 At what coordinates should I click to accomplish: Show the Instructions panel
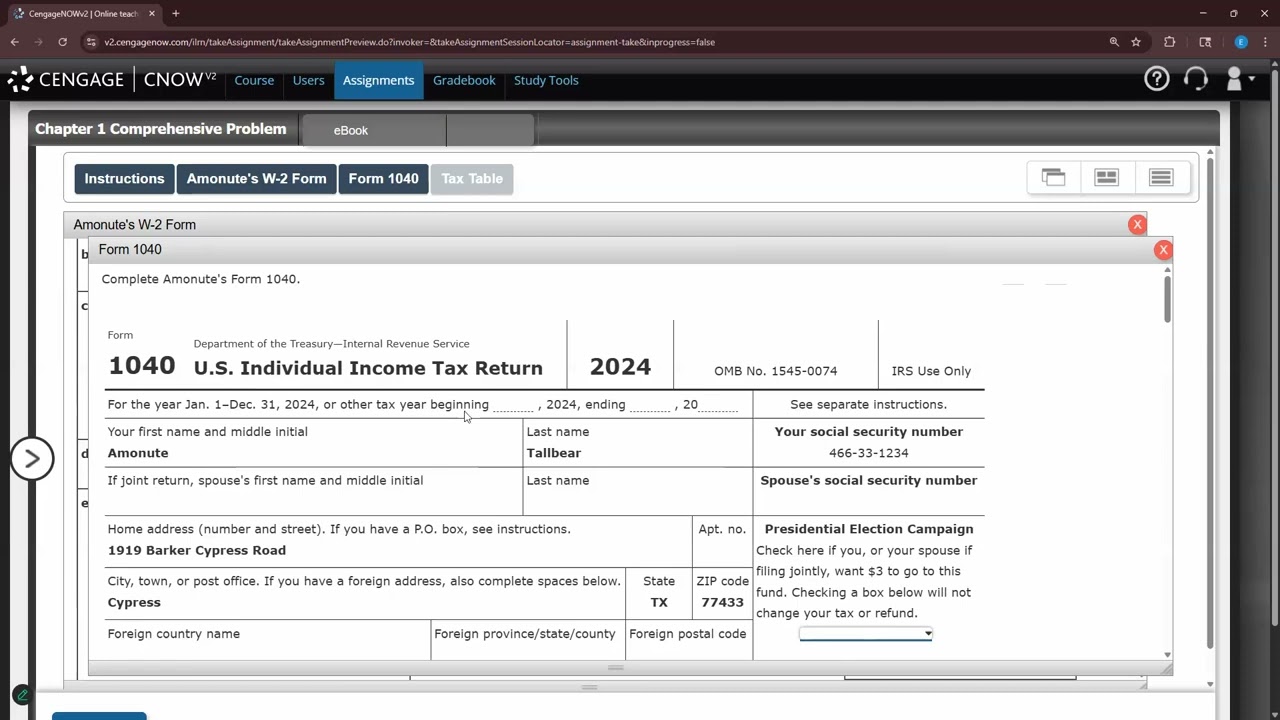[x=124, y=179]
